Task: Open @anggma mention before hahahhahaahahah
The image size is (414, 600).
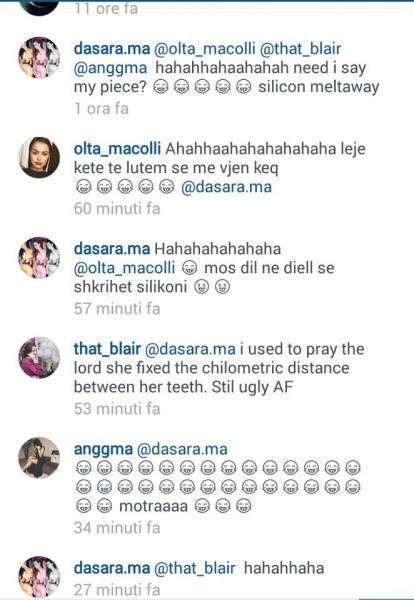Action: [111, 68]
